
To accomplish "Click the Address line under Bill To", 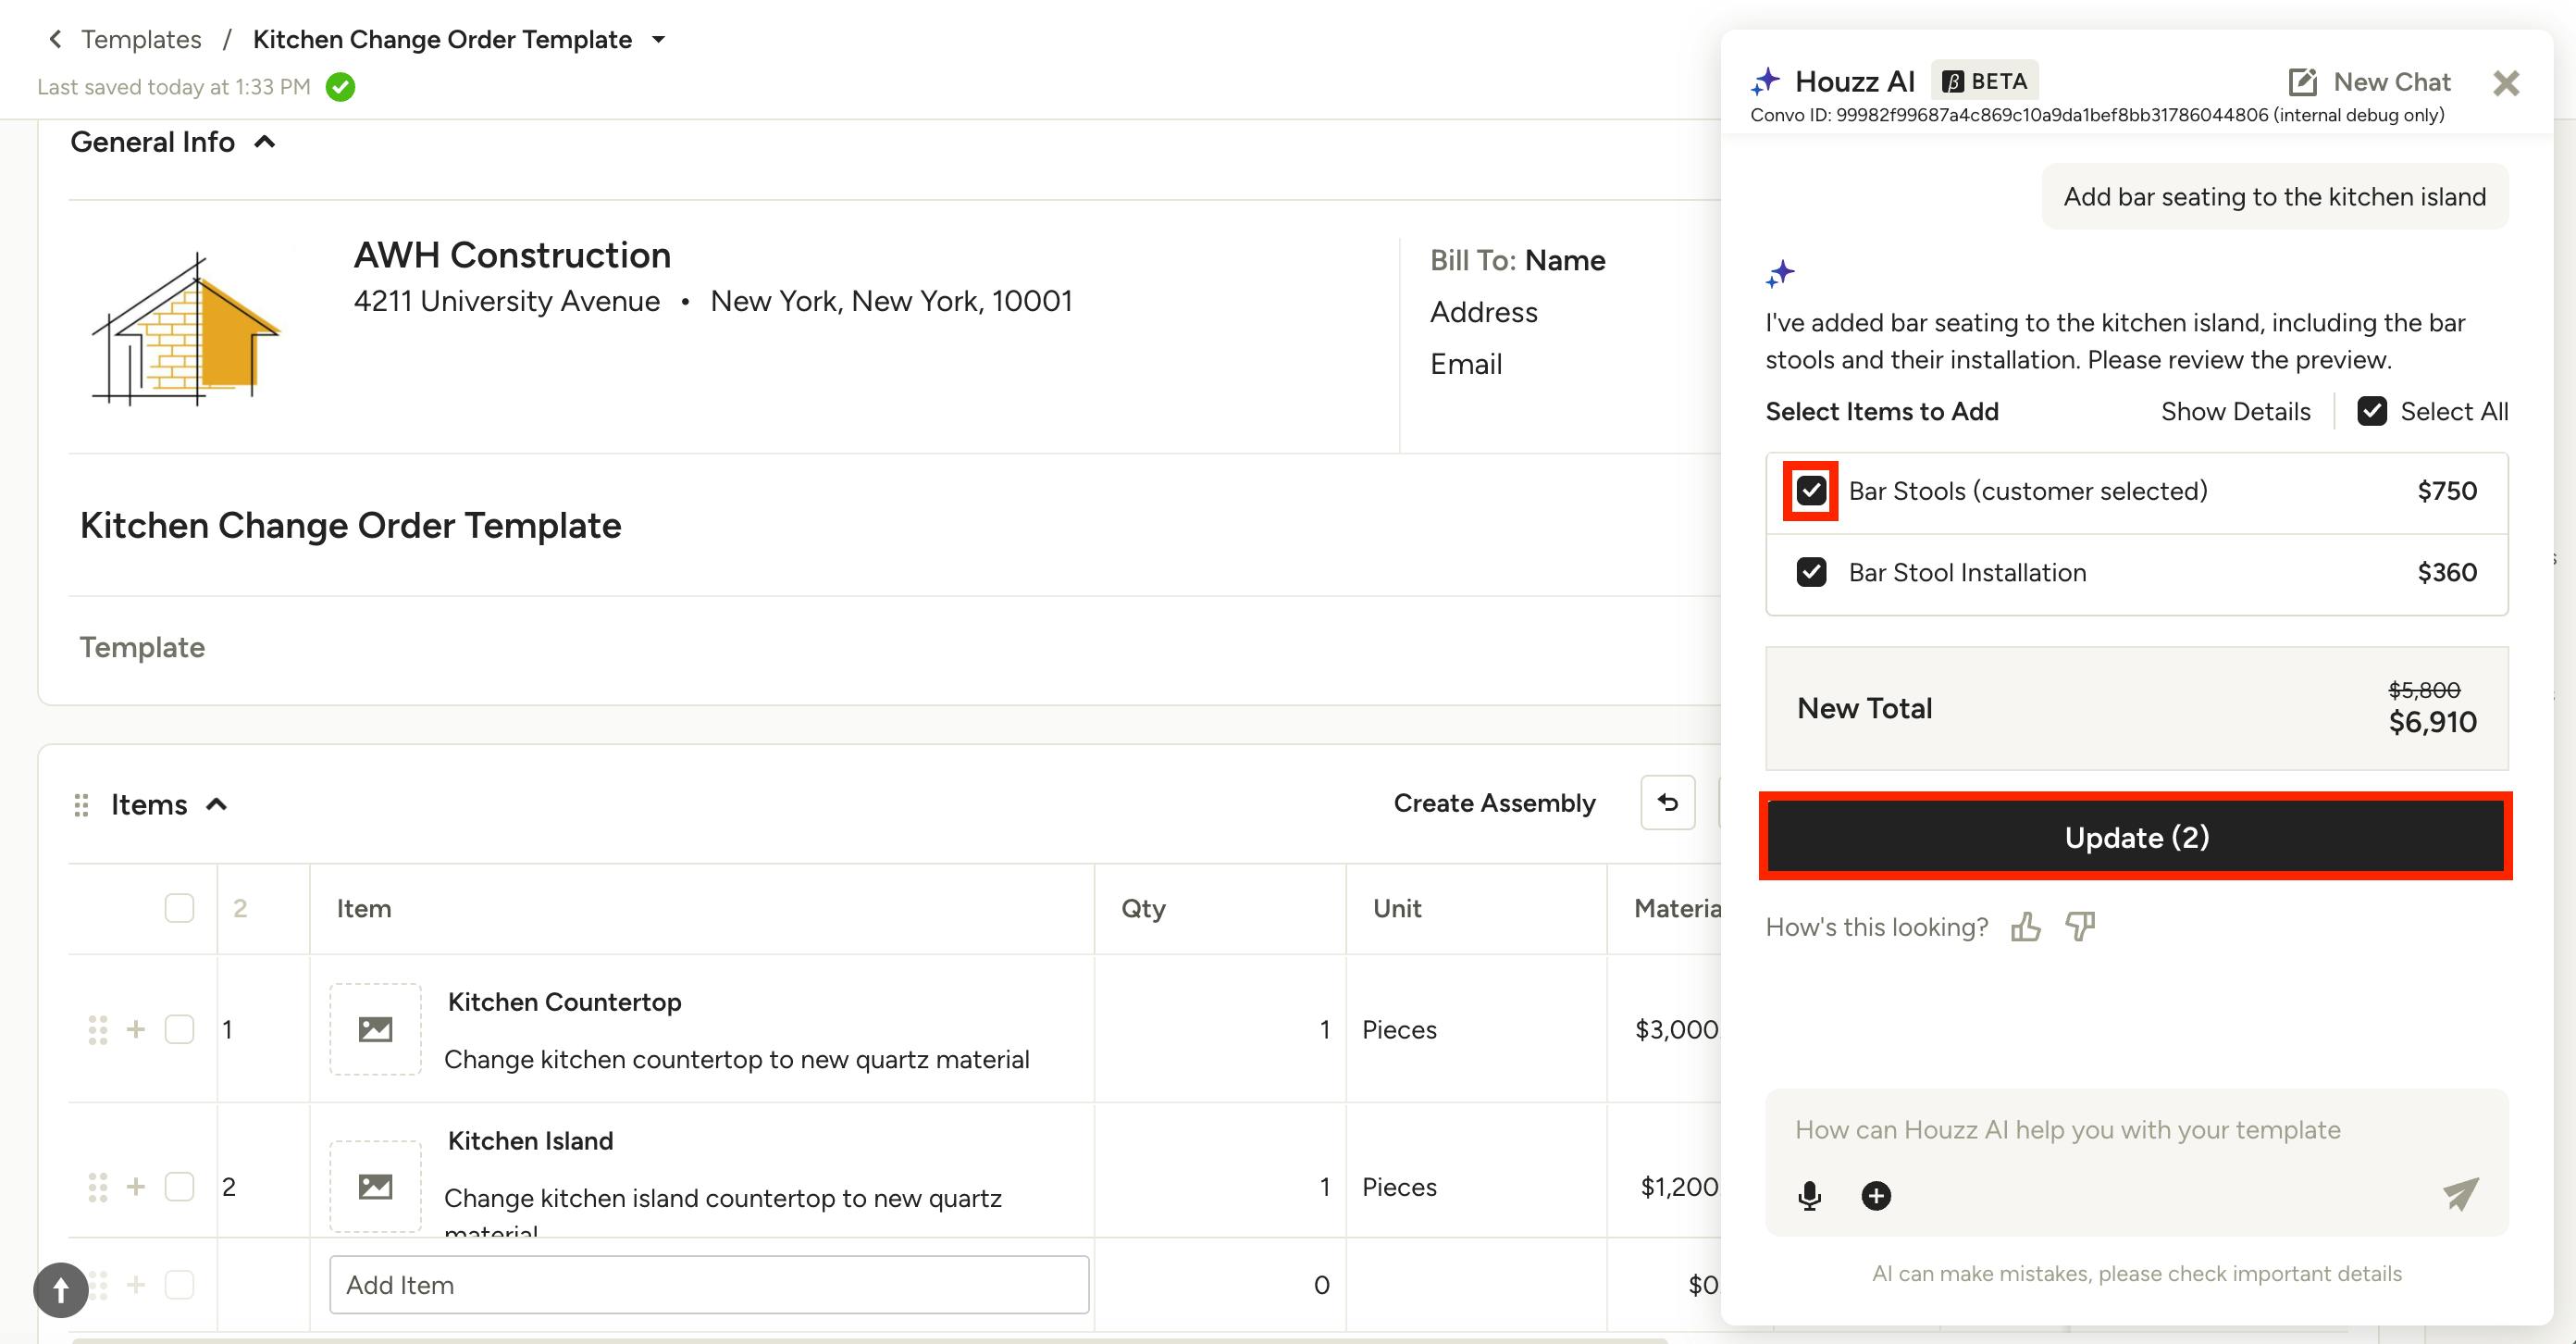I will tap(1483, 312).
